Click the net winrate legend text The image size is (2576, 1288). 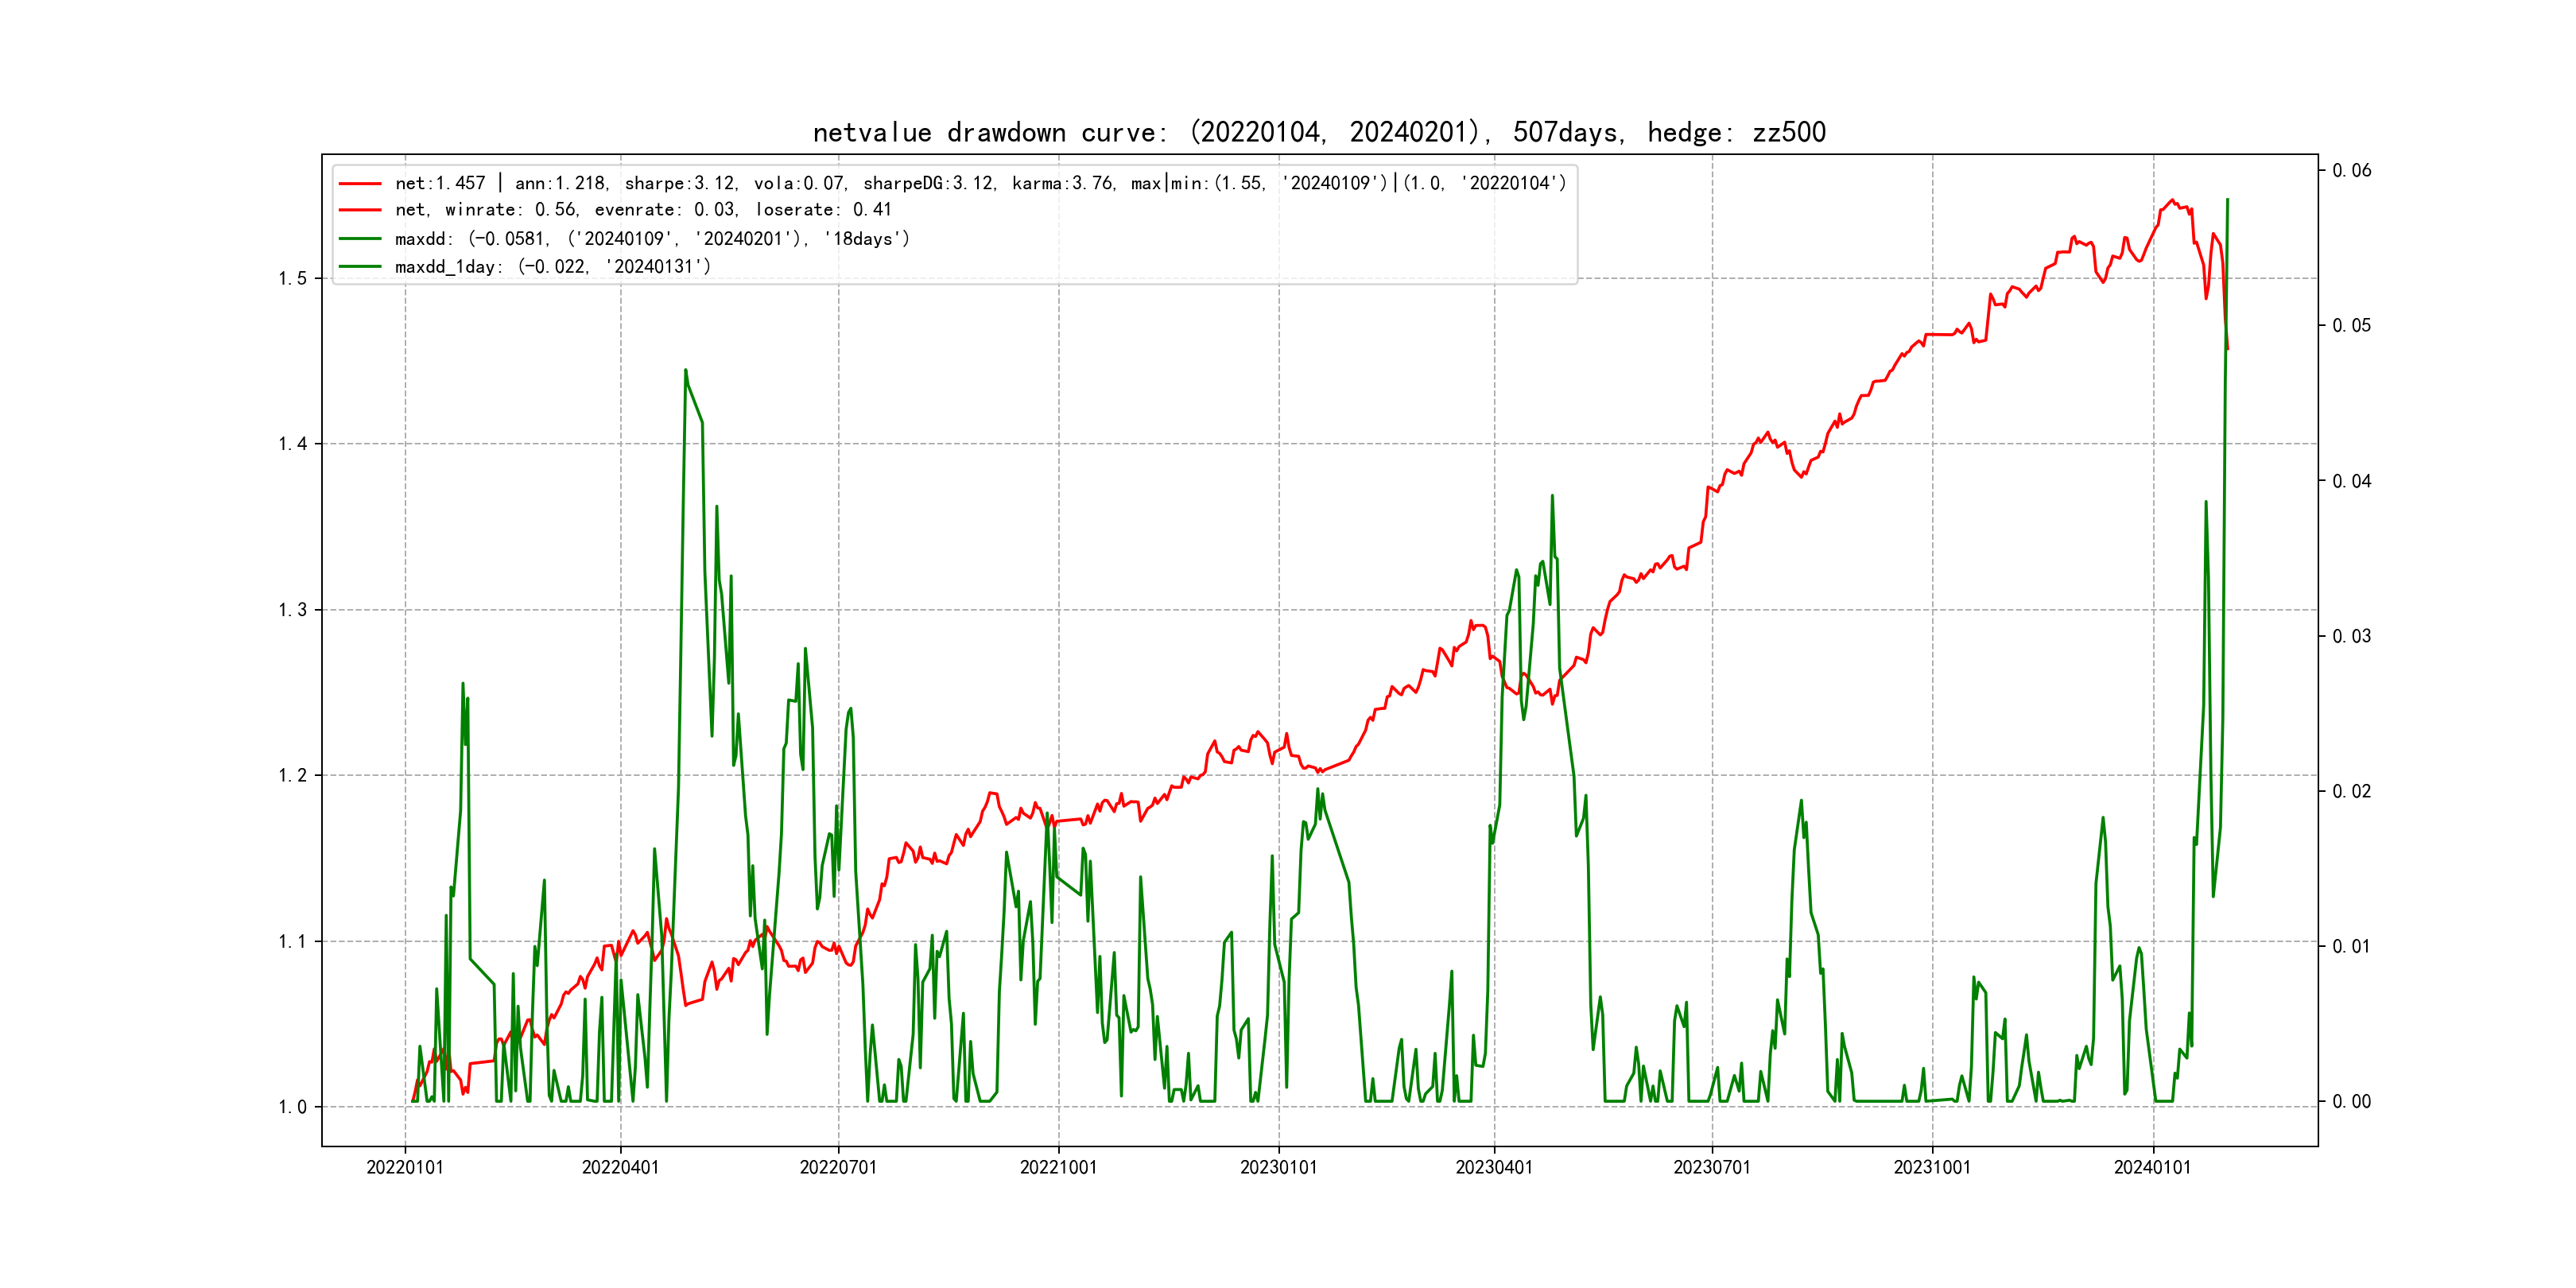coord(642,210)
